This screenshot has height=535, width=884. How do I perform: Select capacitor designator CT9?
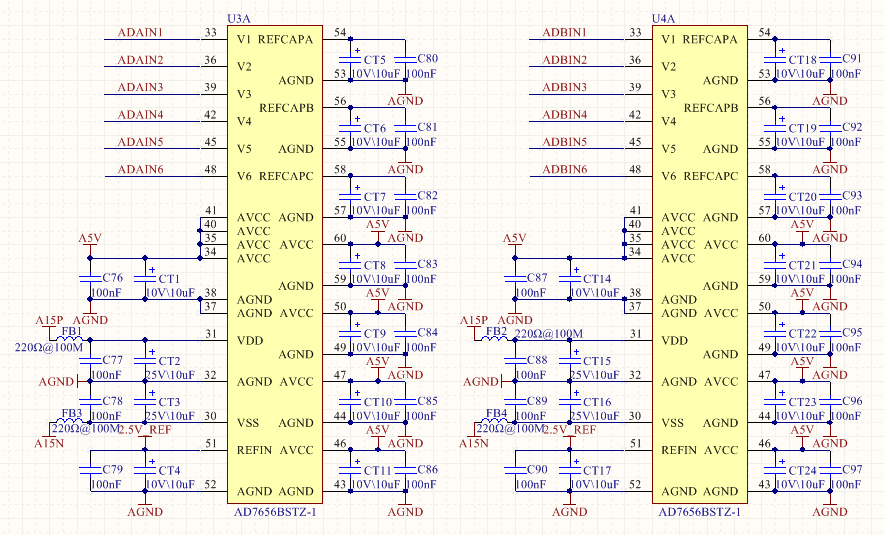[x=375, y=334]
